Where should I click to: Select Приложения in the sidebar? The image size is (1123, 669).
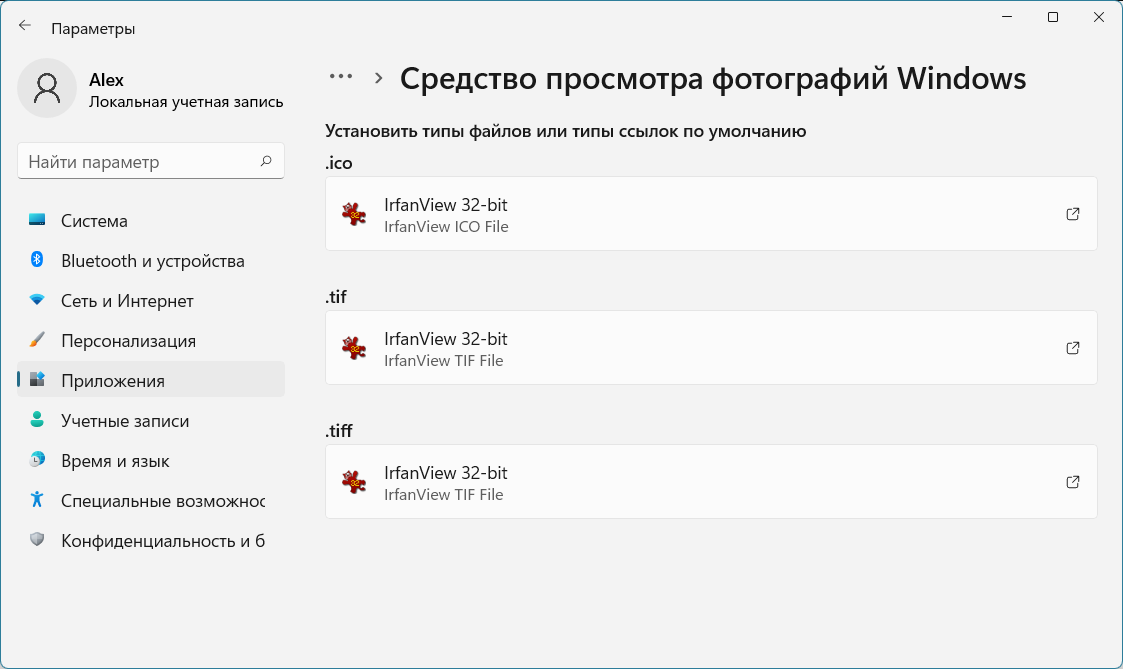pos(151,380)
